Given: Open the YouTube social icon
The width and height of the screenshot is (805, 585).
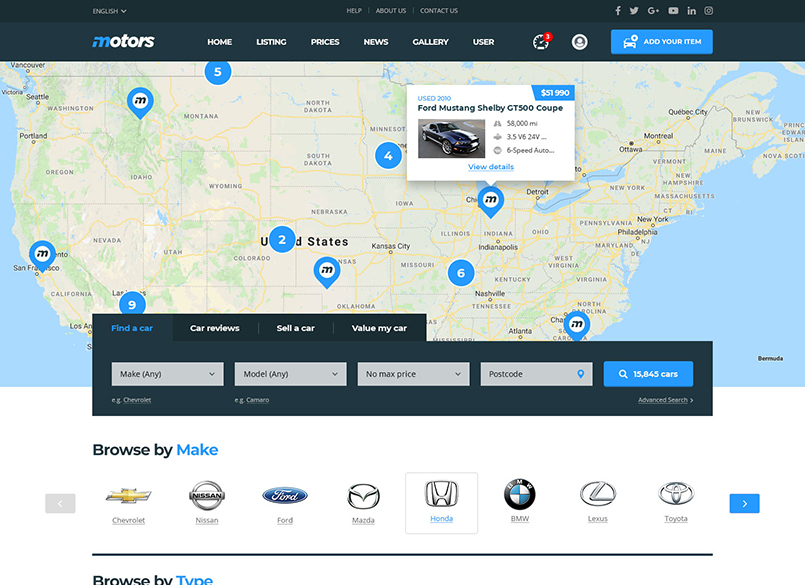Looking at the screenshot, I should [673, 11].
